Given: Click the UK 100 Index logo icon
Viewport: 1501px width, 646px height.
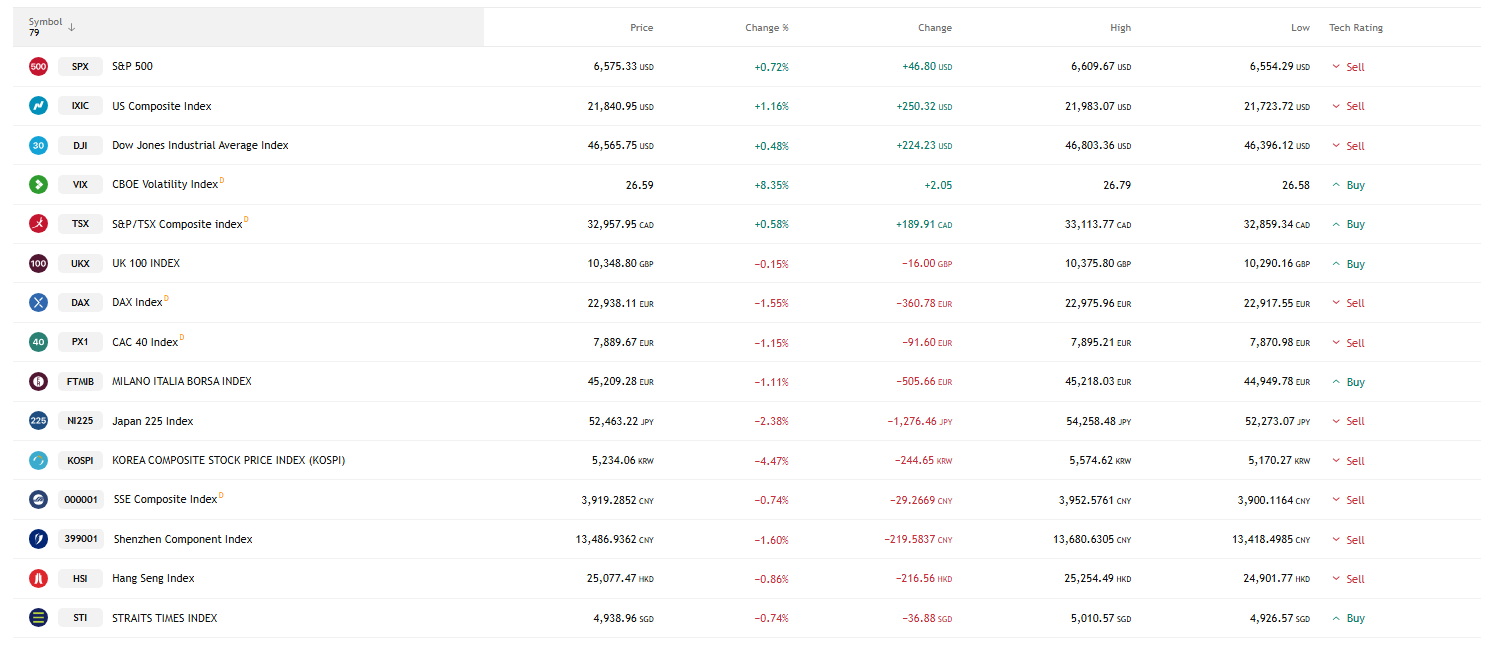Looking at the screenshot, I should 38,264.
